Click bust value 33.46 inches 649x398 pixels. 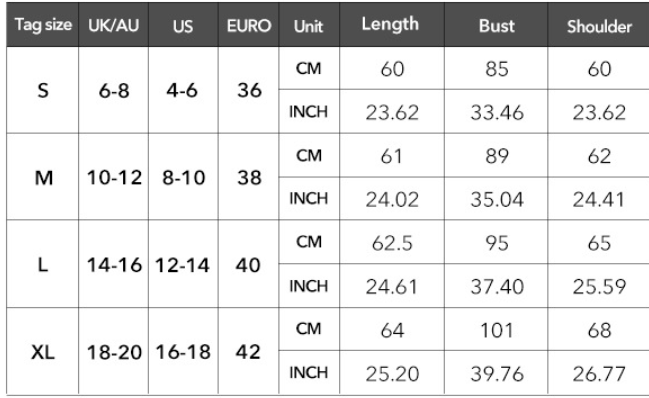(496, 112)
